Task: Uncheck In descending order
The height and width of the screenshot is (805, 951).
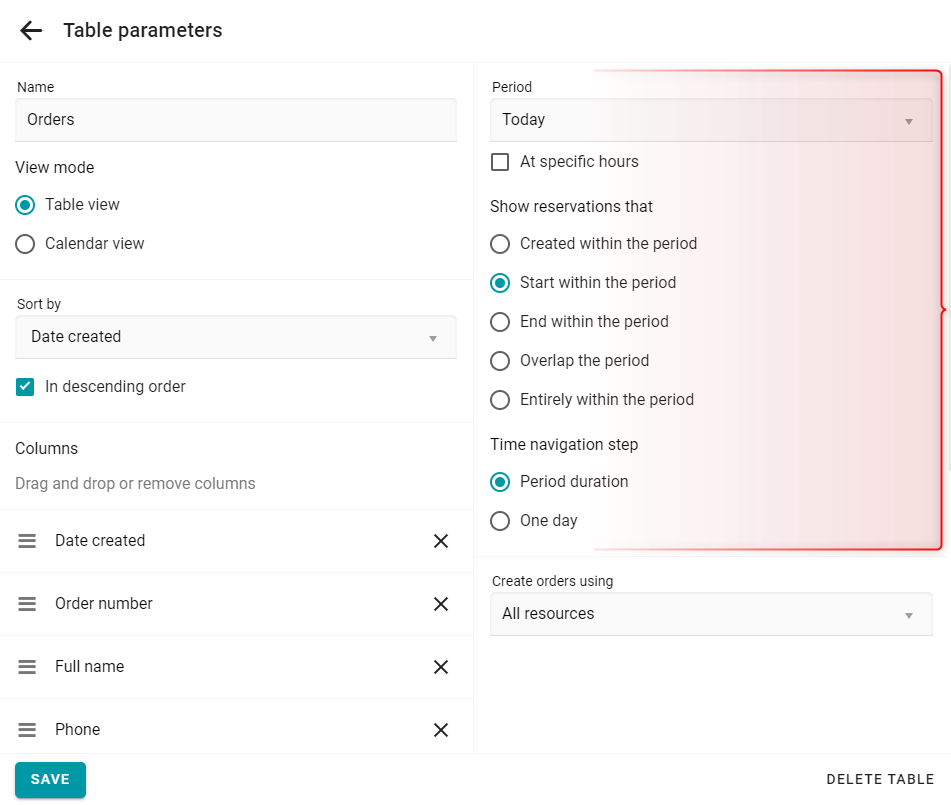Action: pos(25,386)
